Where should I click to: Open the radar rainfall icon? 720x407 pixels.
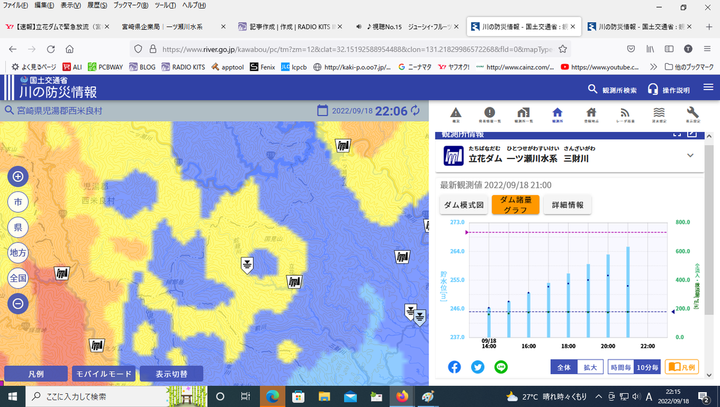(x=624, y=114)
